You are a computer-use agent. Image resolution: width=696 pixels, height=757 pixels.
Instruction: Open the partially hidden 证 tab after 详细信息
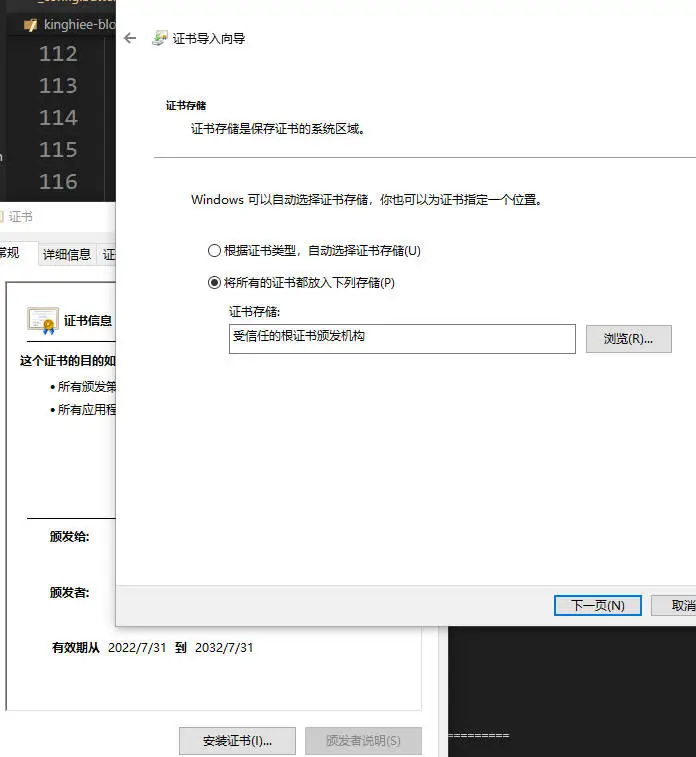[107, 254]
